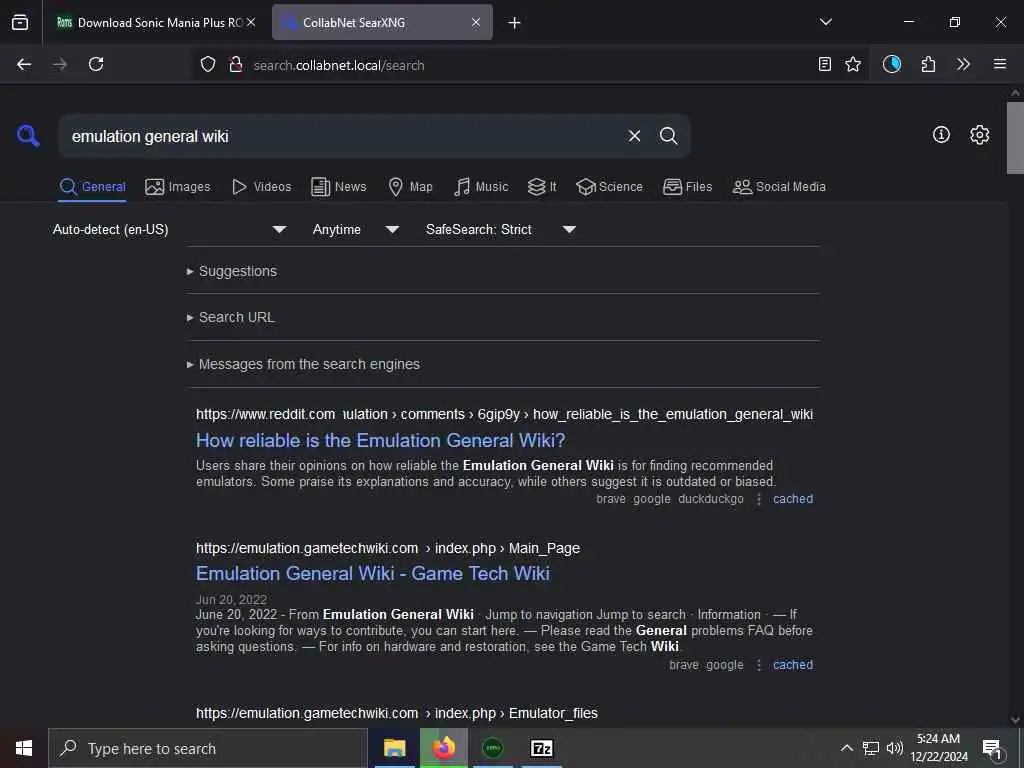Viewport: 1024px width, 768px height.
Task: Open Firefox taskbar icon
Action: click(444, 748)
